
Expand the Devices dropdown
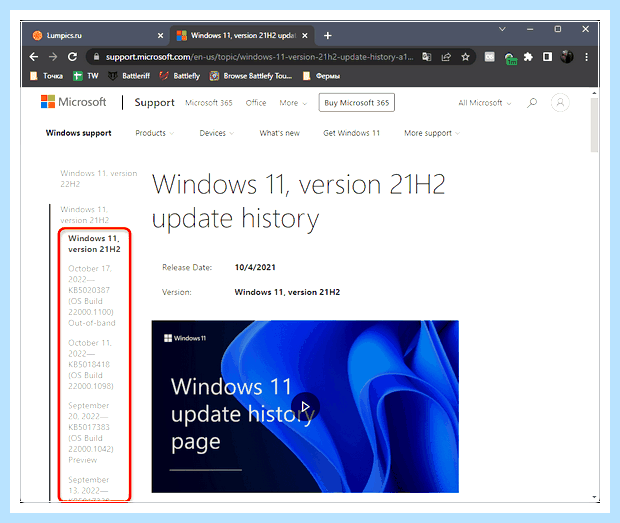coord(217,133)
